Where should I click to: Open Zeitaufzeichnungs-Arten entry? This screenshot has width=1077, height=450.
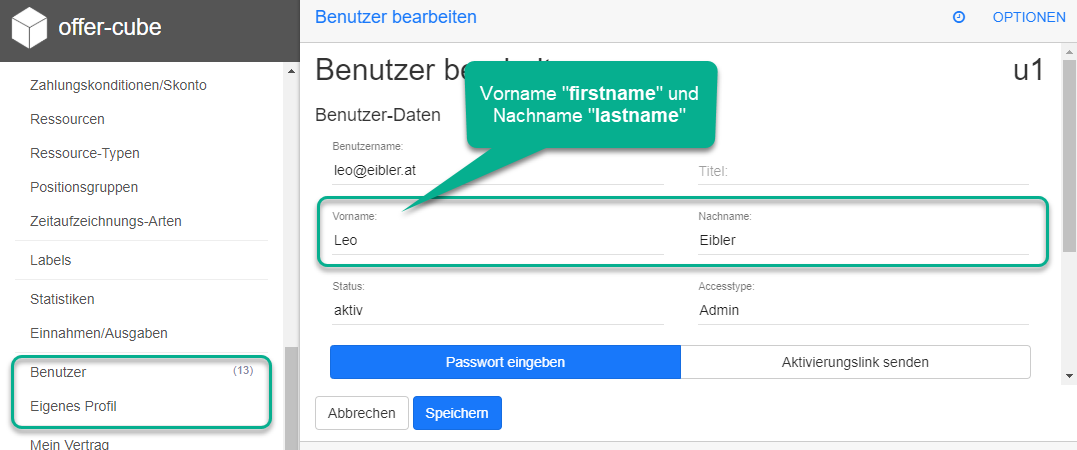pyautogui.click(x=106, y=221)
